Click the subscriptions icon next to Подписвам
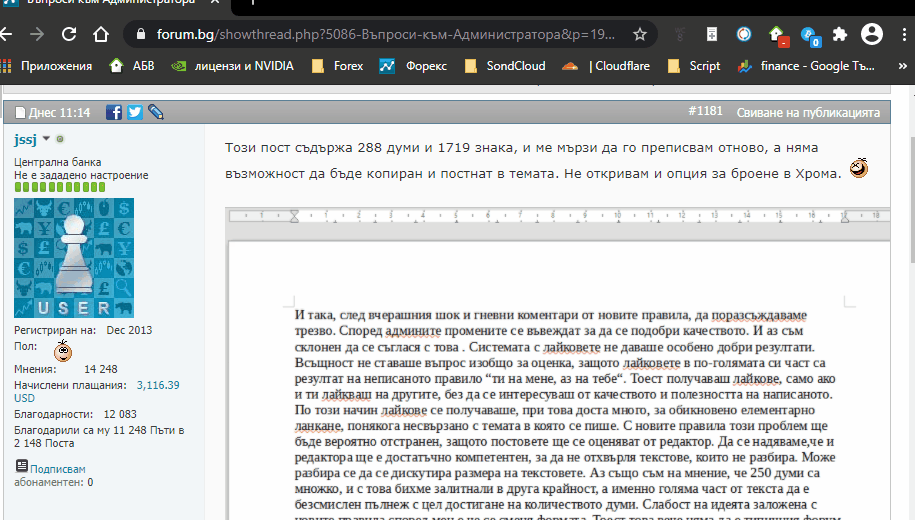Viewport: 915px width, 520px height. point(21,466)
